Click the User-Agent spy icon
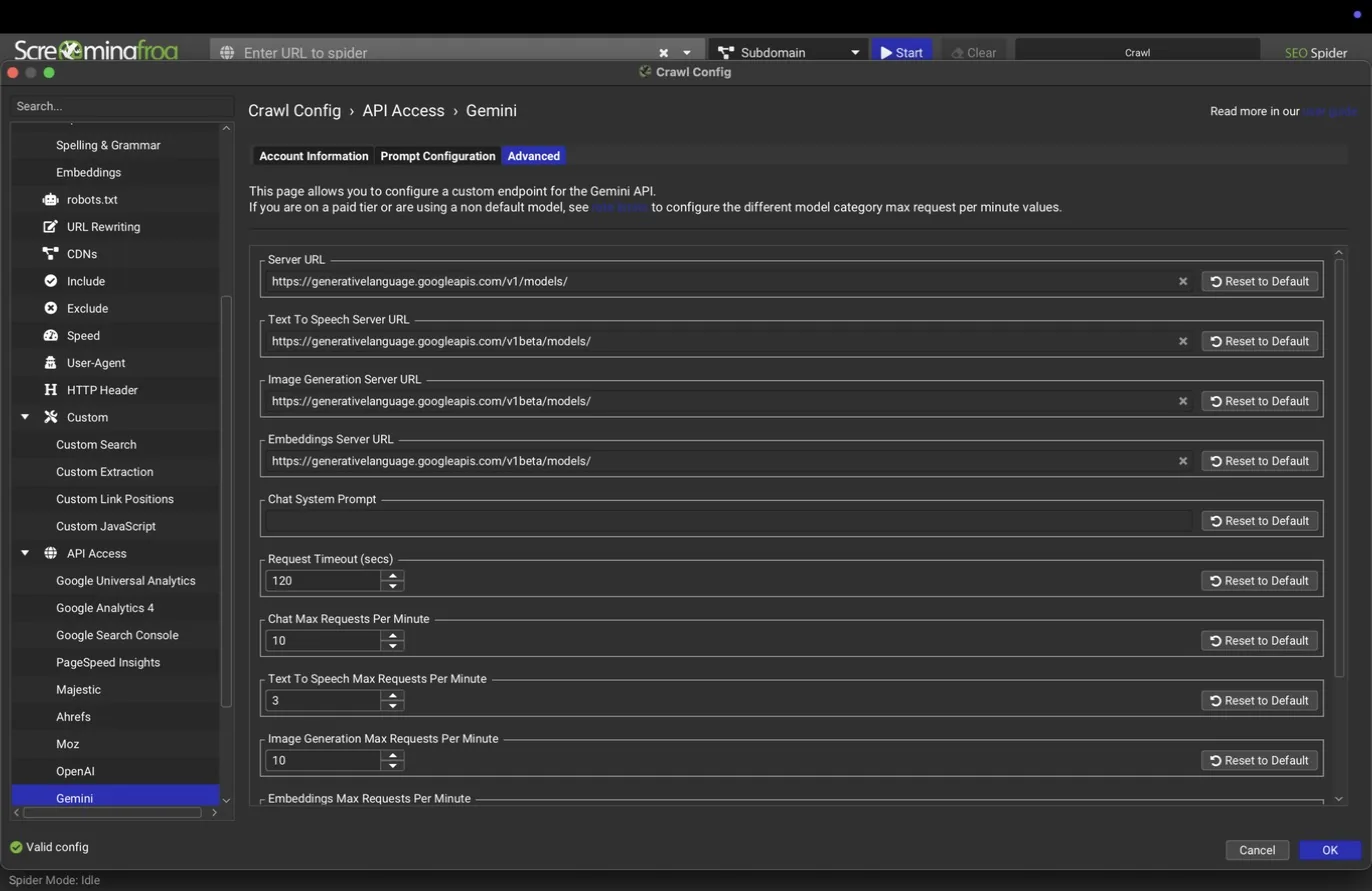Viewport: 1372px width, 891px height. click(50, 363)
